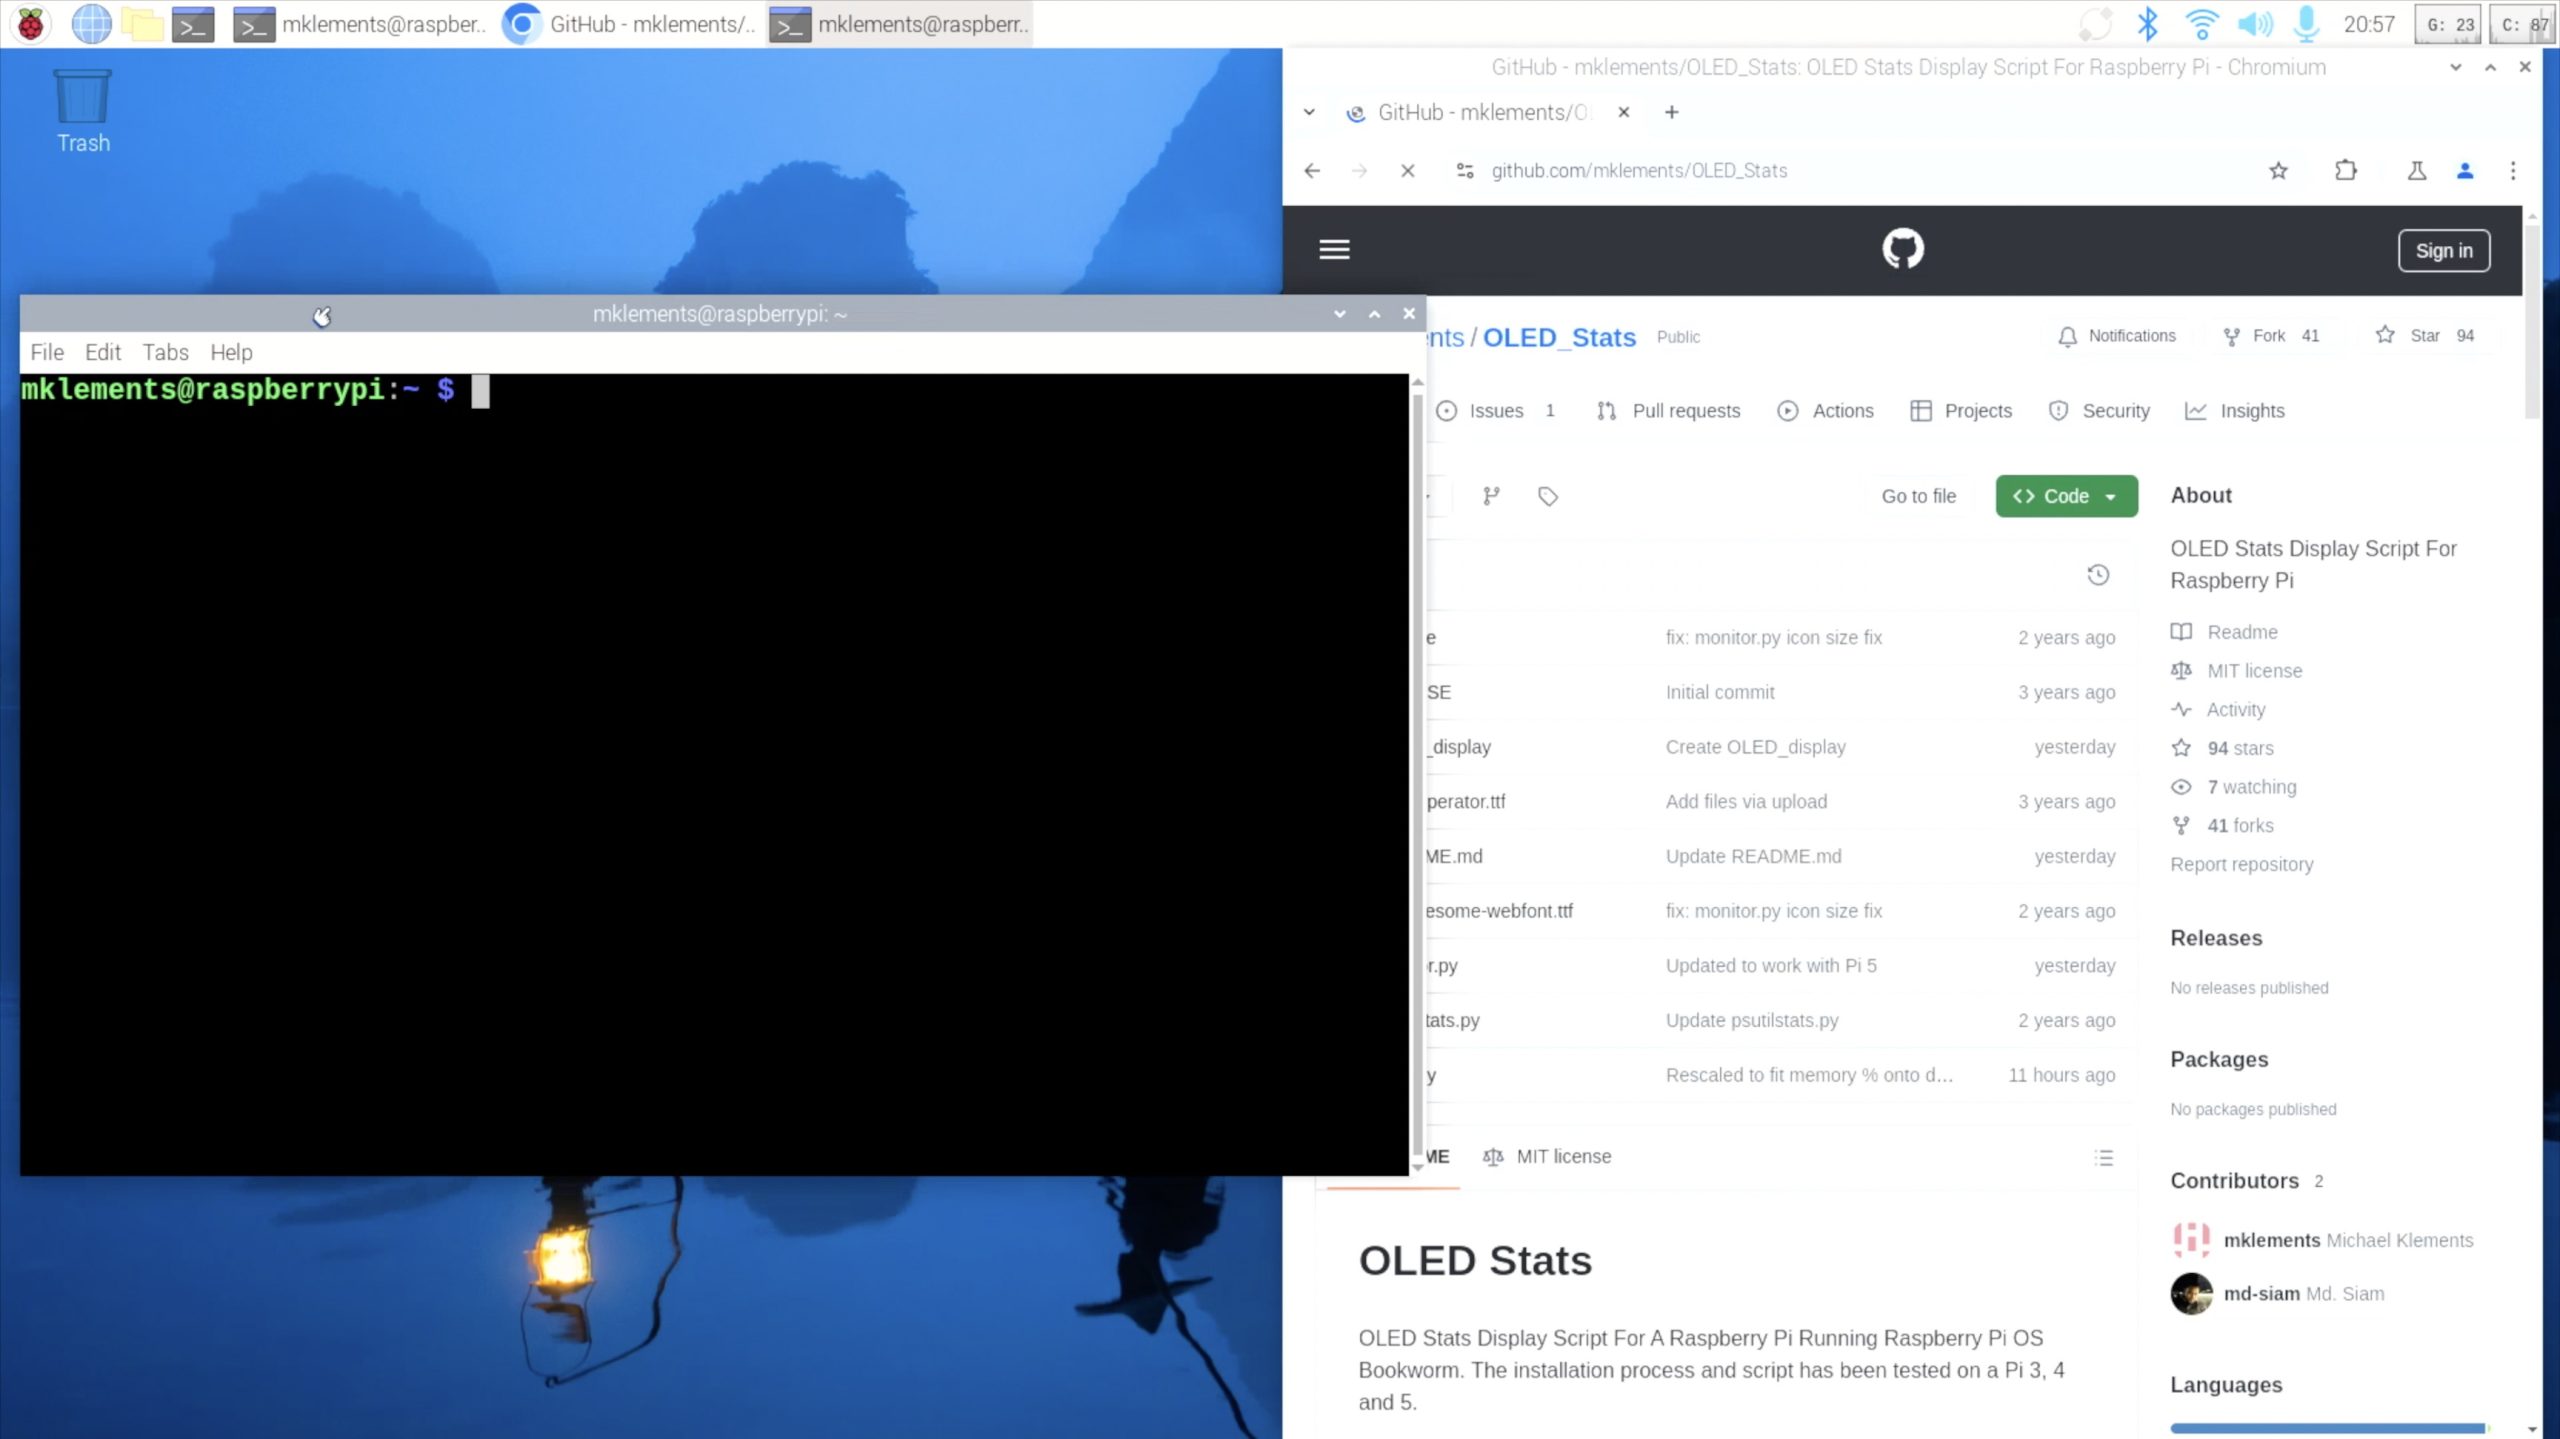2560x1439 pixels.
Task: Open Chromium extensions puzzle icon
Action: click(x=2345, y=171)
